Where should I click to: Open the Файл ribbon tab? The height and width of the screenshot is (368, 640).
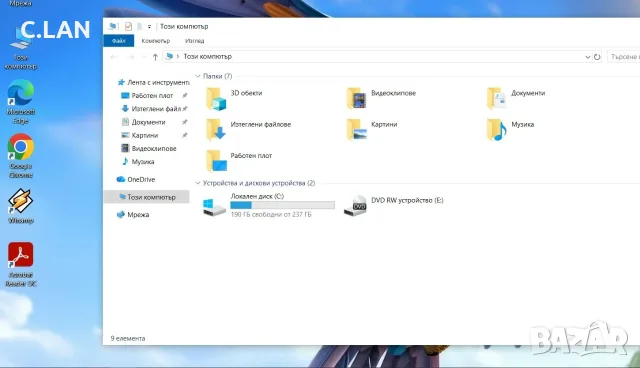[118, 41]
